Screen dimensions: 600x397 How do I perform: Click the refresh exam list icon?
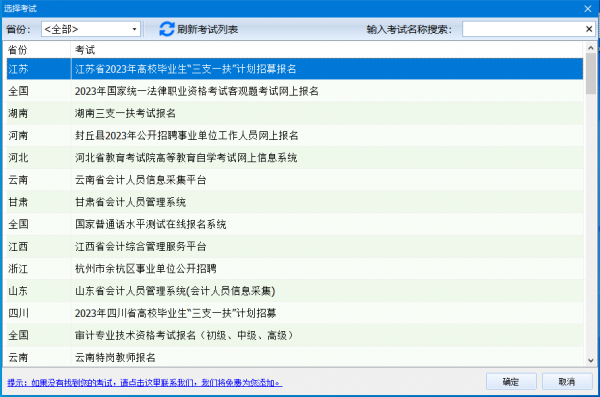(166, 29)
